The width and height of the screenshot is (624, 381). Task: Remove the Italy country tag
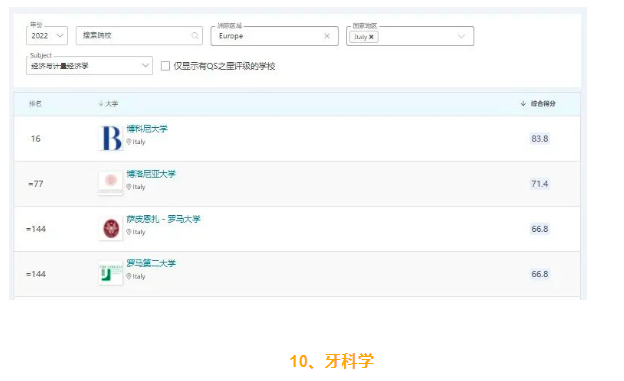[371, 37]
